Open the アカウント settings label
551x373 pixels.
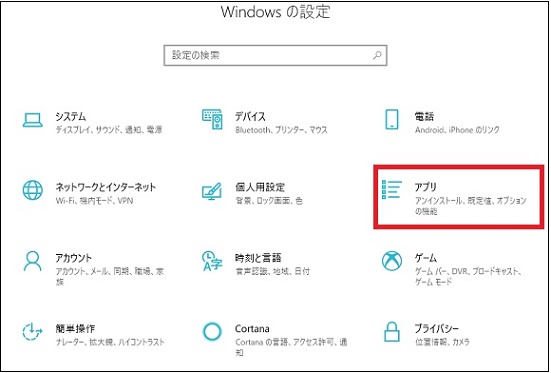73,258
